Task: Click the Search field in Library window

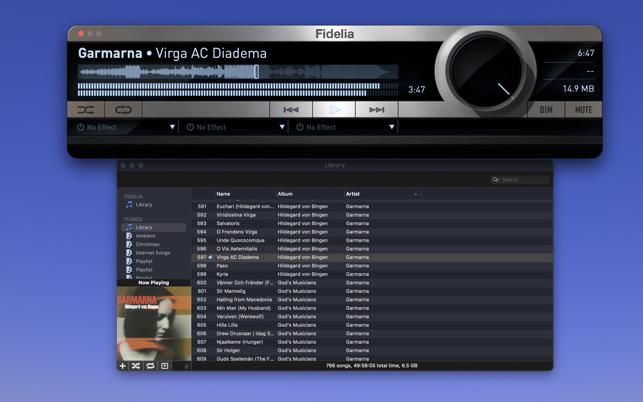Action: 520,180
